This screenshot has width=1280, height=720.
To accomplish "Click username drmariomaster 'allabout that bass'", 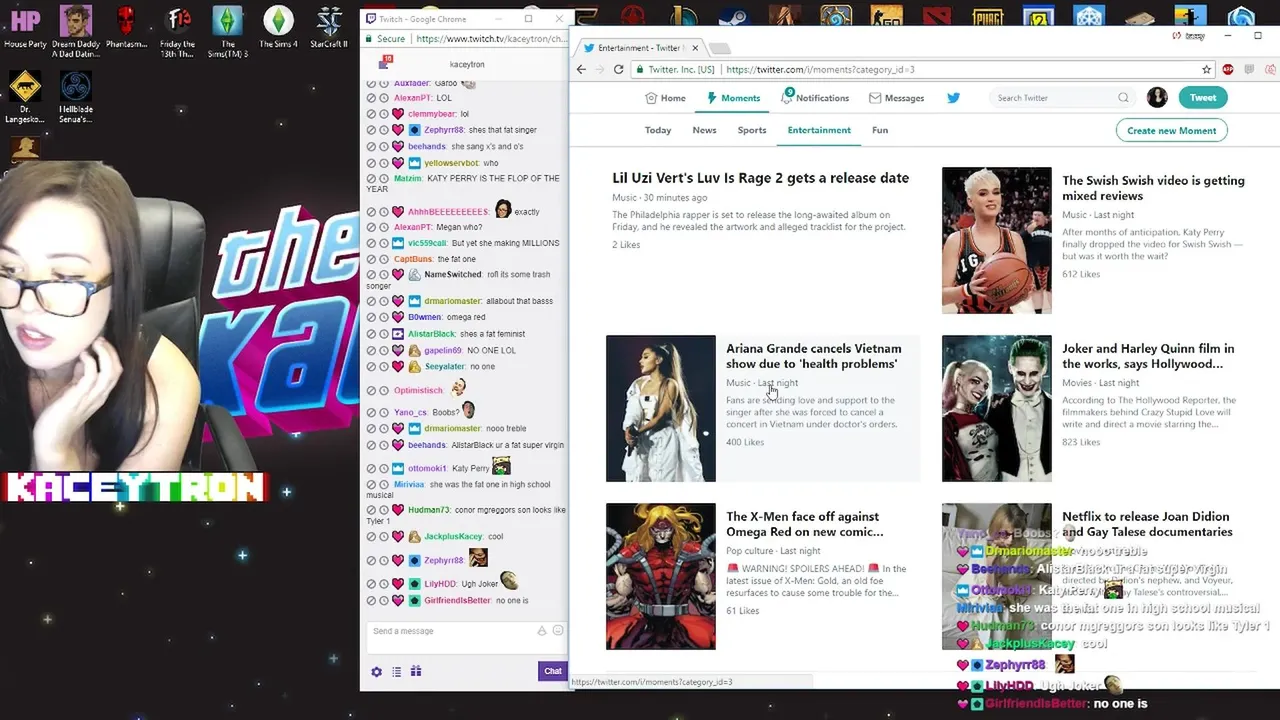I will [452, 301].
